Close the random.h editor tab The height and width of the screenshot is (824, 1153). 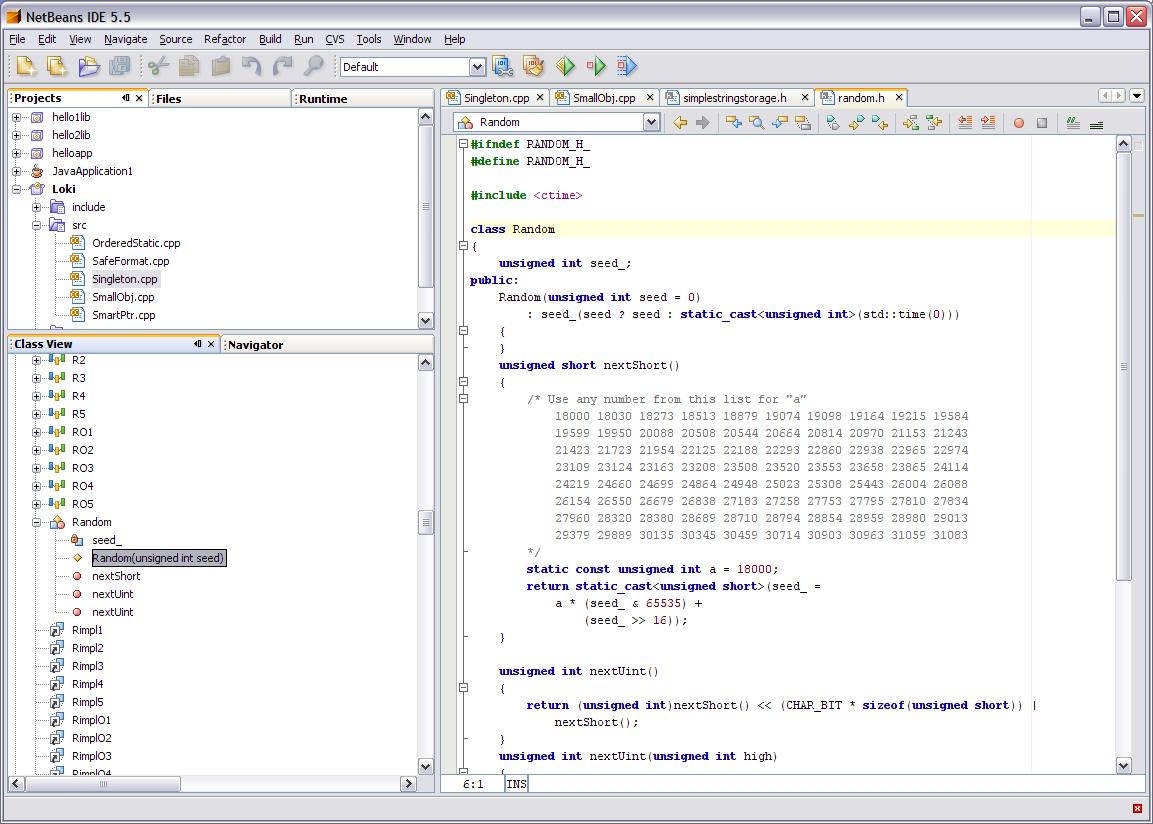899,97
